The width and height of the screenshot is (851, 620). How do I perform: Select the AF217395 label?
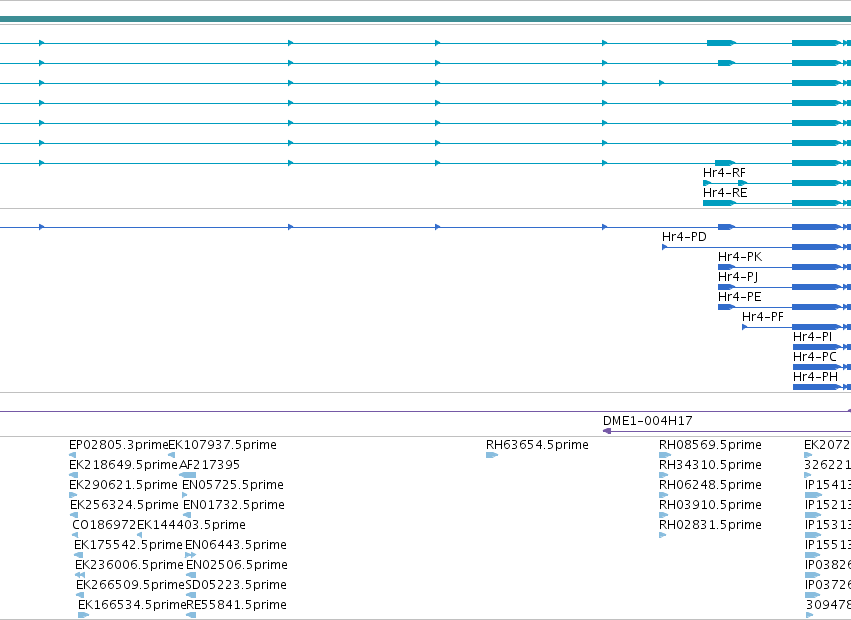click(209, 465)
